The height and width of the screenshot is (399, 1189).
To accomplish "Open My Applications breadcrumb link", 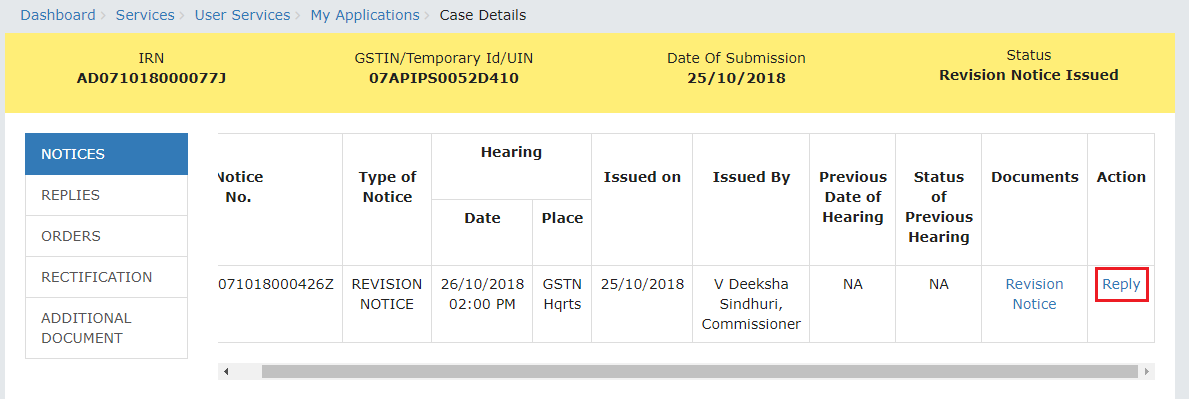I will [365, 15].
